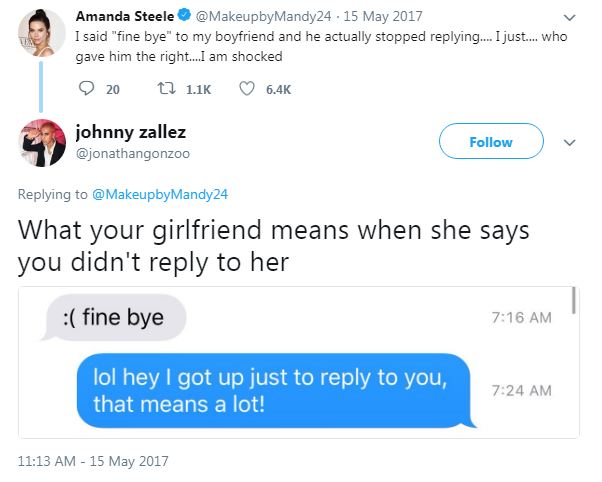602x482 pixels.
Task: Expand options chevron on Amanda's tweet
Action: [569, 18]
